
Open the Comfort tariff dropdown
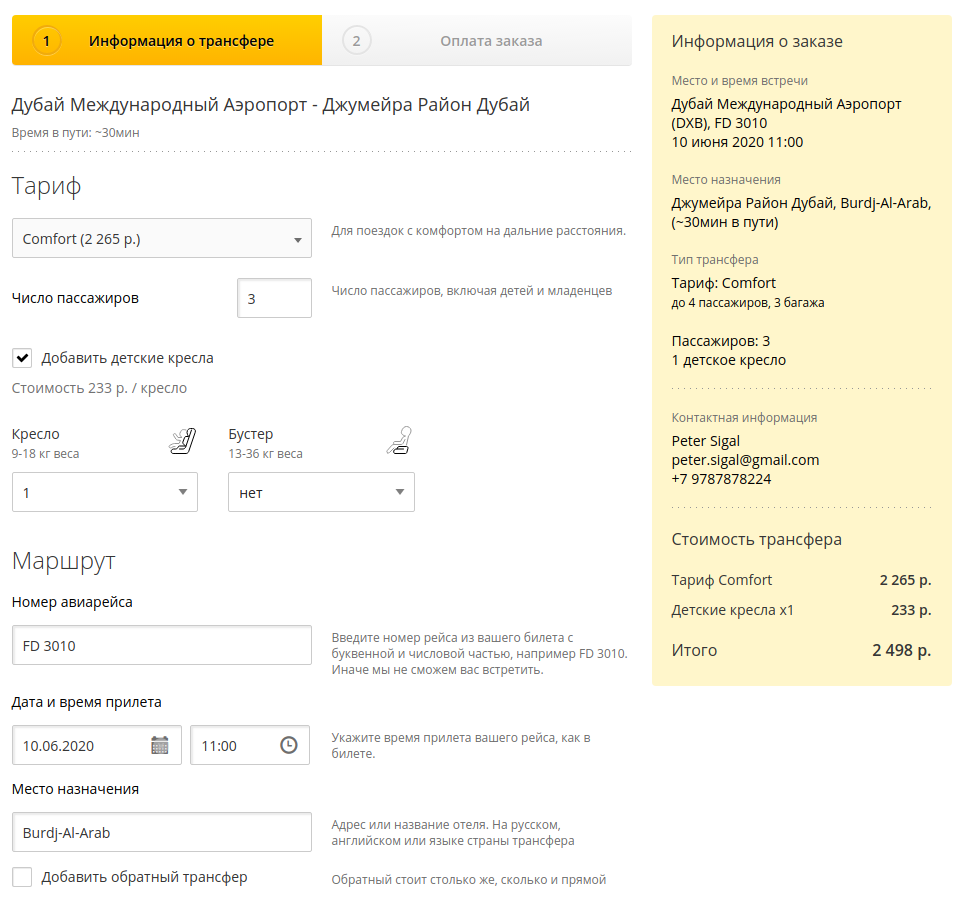(x=161, y=239)
